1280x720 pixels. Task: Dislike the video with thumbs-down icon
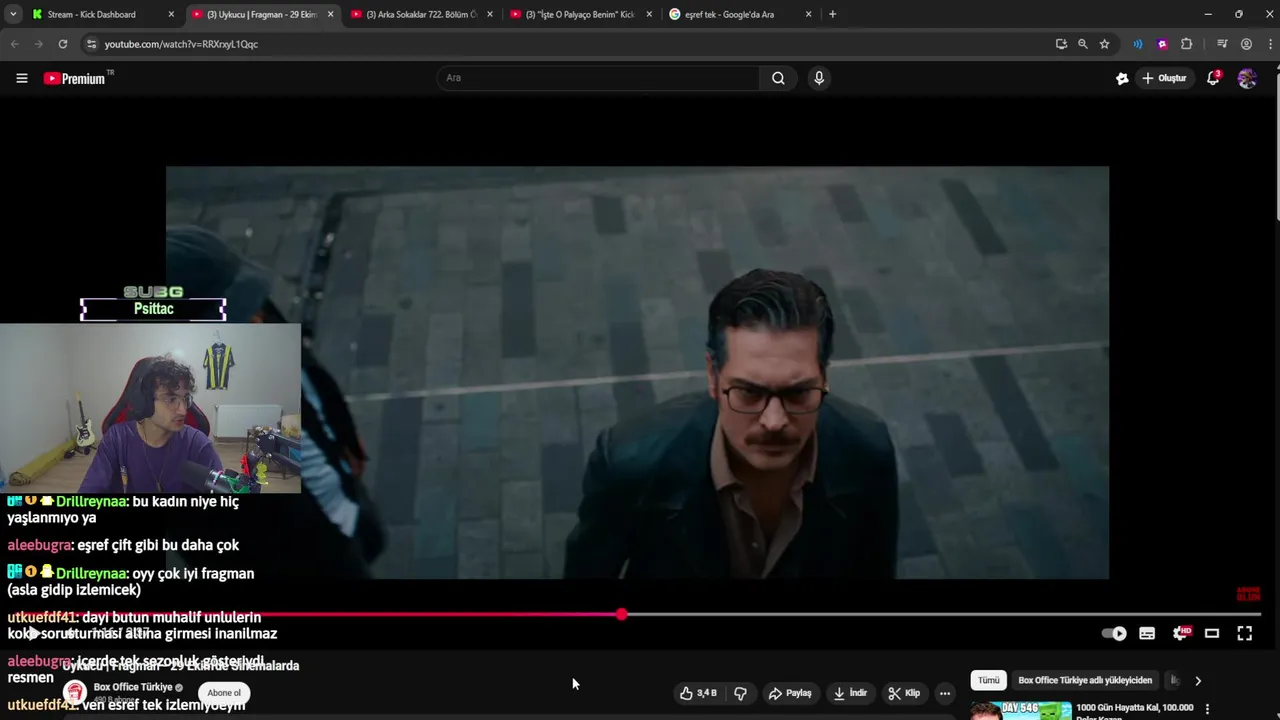click(740, 693)
